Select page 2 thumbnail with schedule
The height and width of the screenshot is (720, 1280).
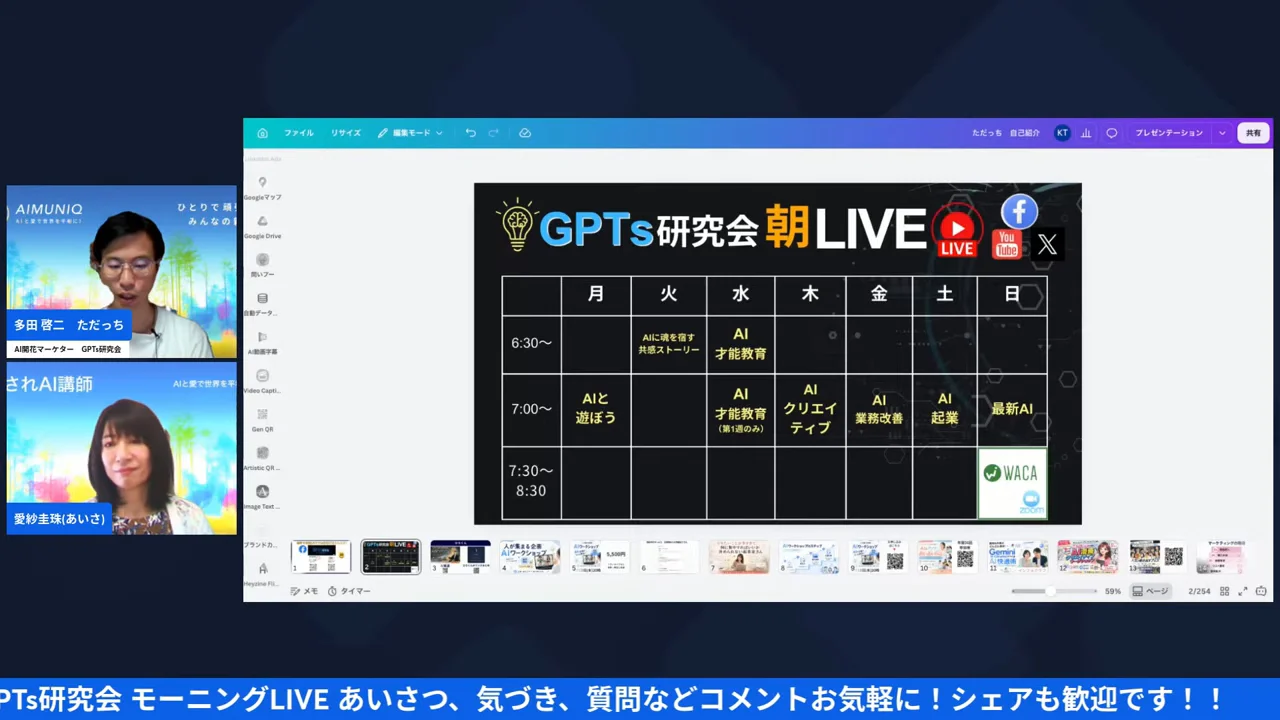tap(391, 556)
